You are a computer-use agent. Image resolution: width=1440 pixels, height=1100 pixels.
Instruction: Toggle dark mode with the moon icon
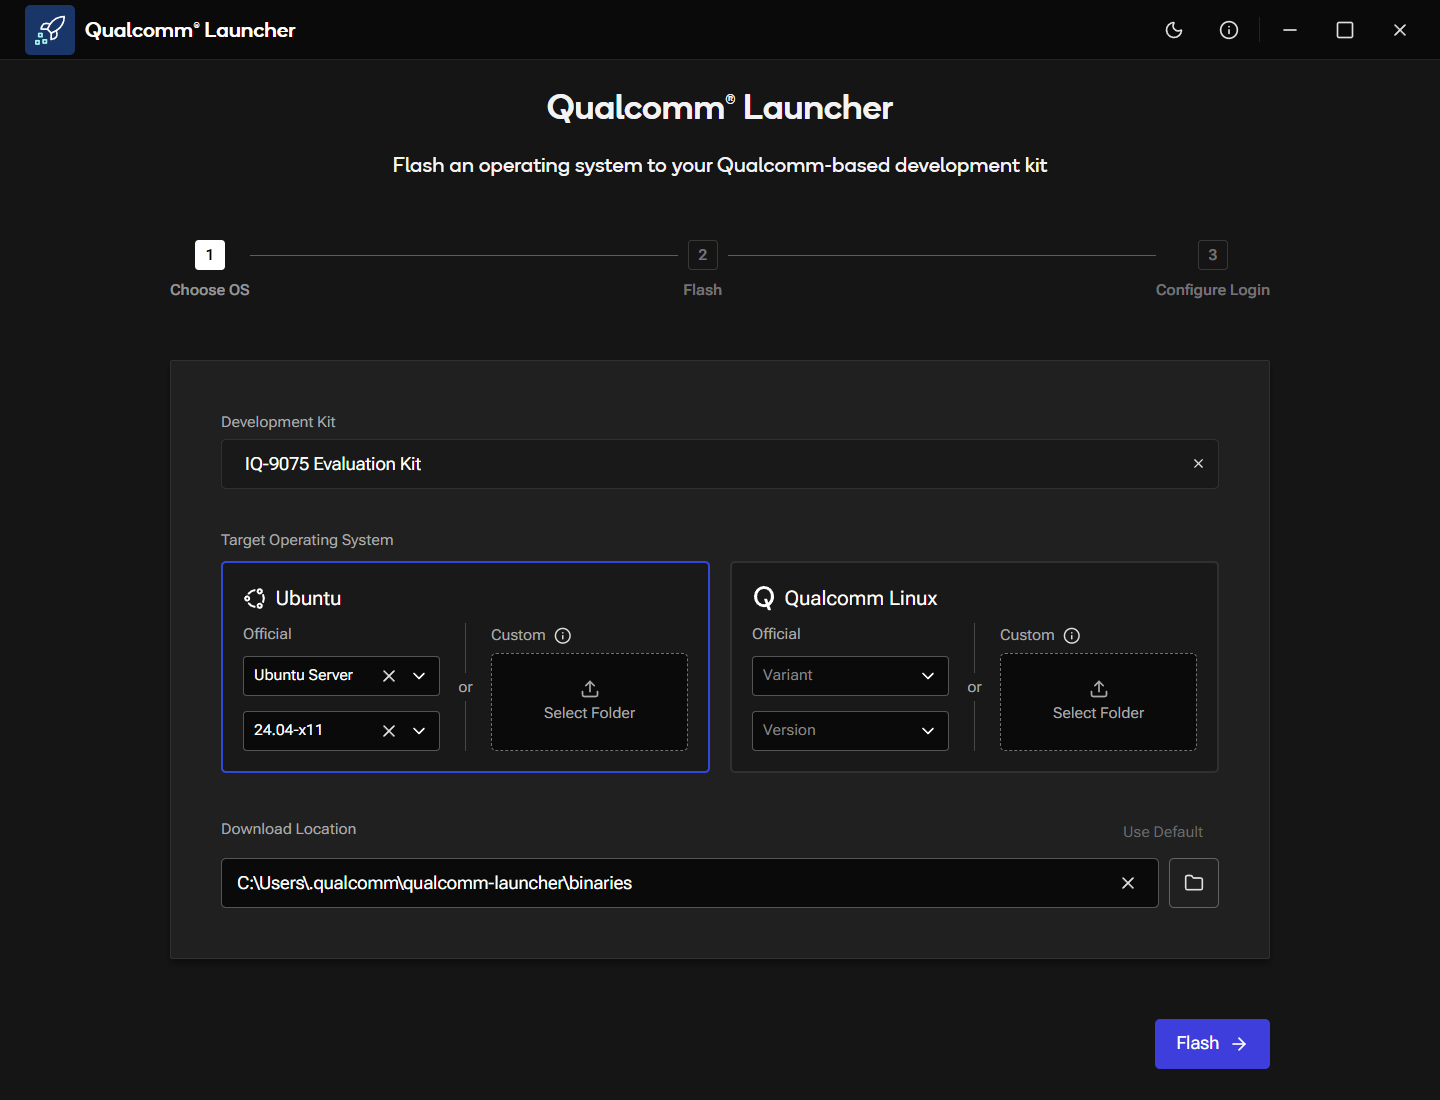click(1174, 30)
